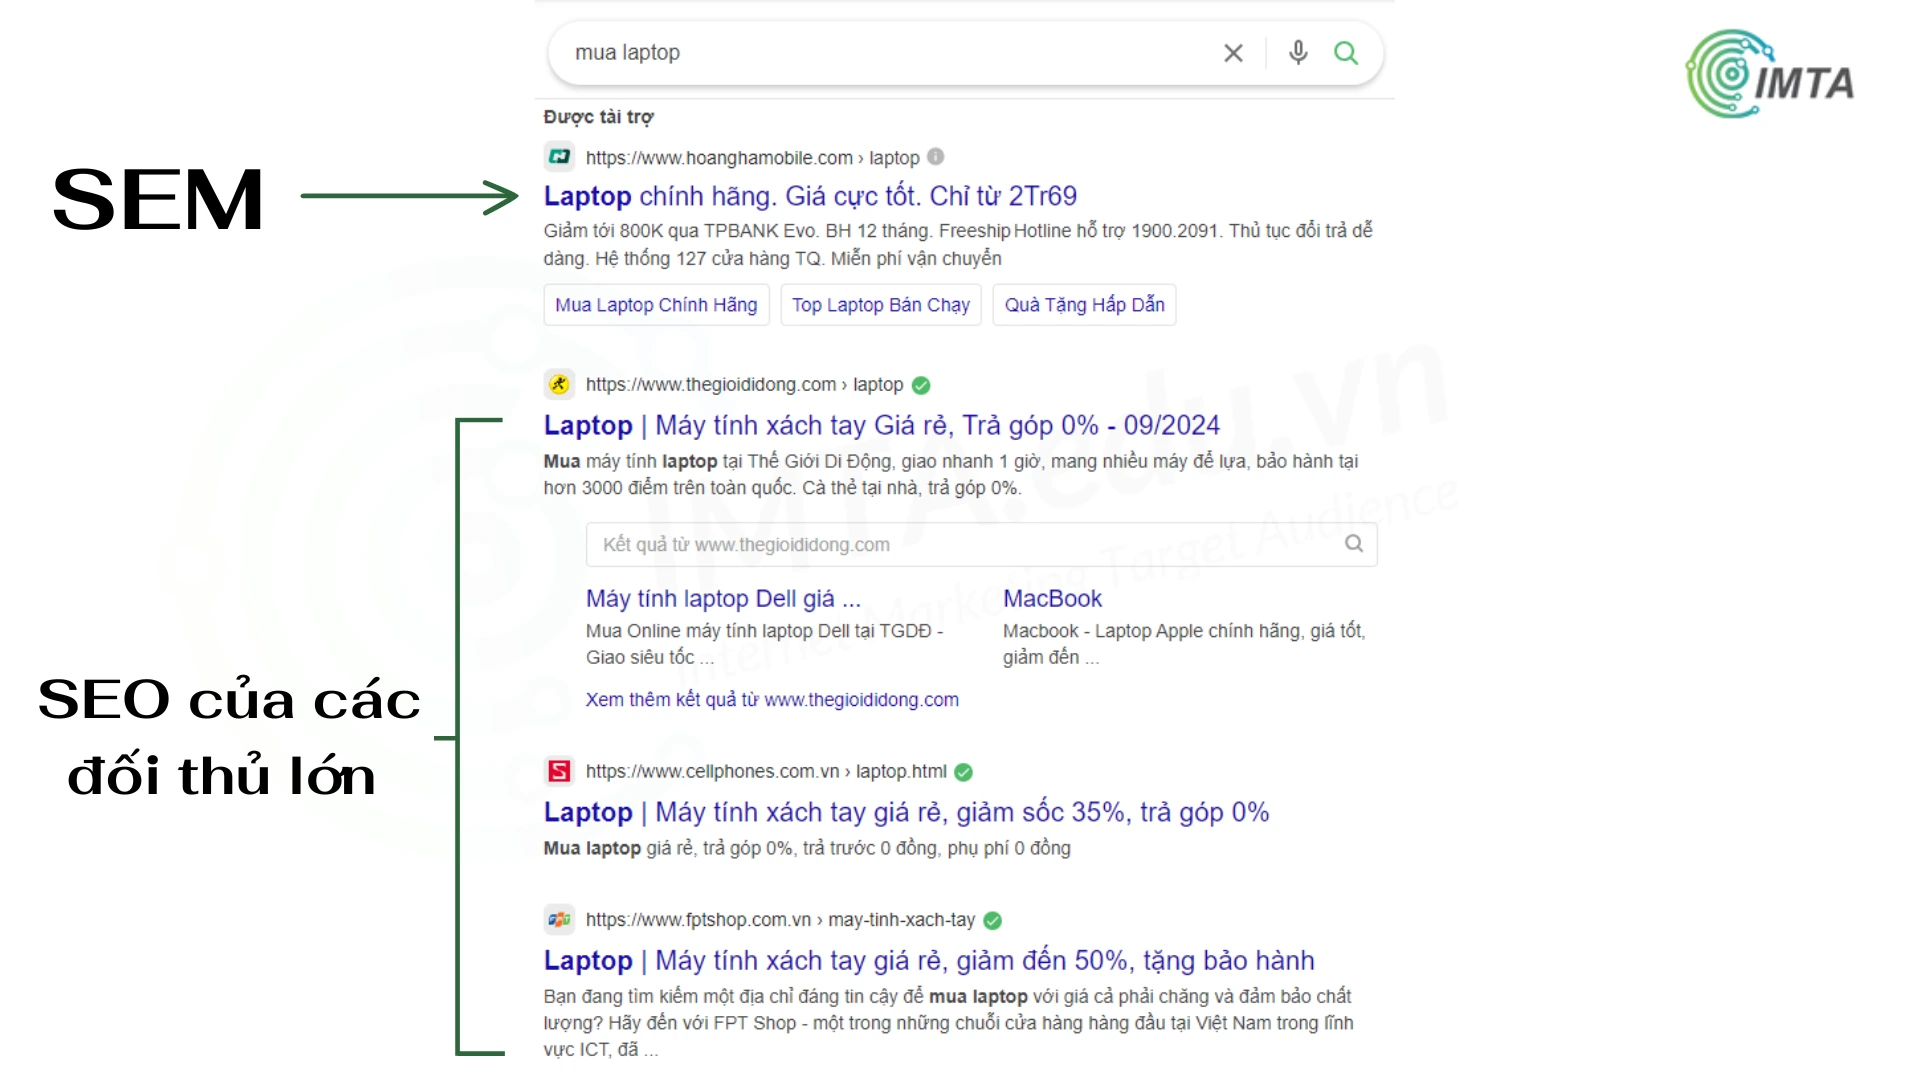Open the 'MacBook' sublink
Viewport: 1920px width, 1080px height.
pyautogui.click(x=1052, y=598)
